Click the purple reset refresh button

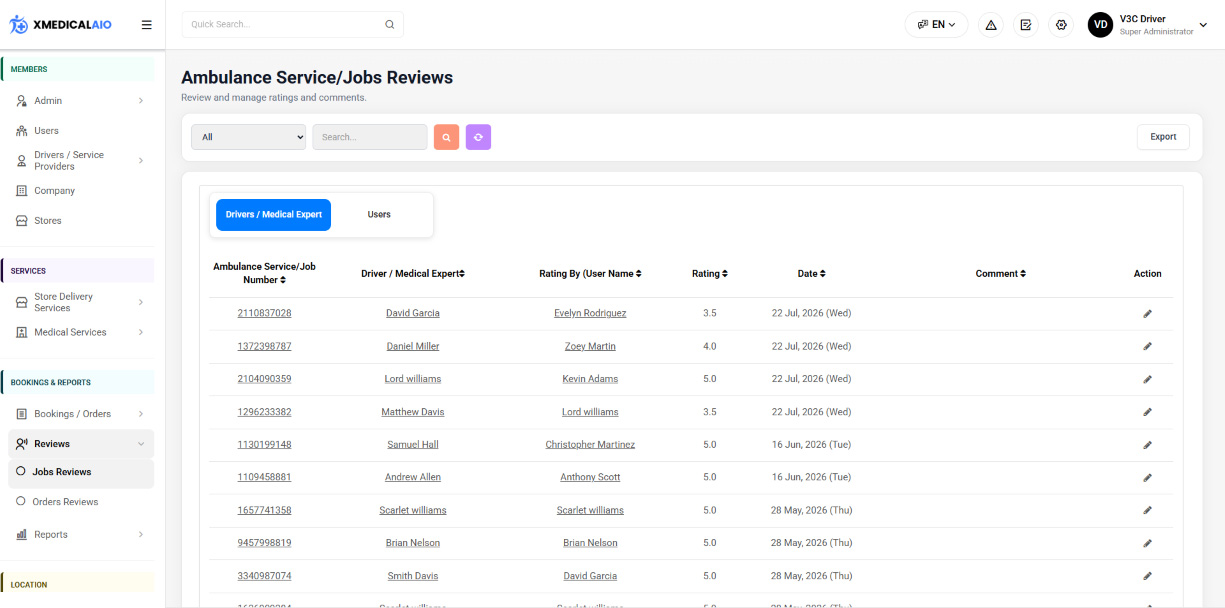pos(478,137)
